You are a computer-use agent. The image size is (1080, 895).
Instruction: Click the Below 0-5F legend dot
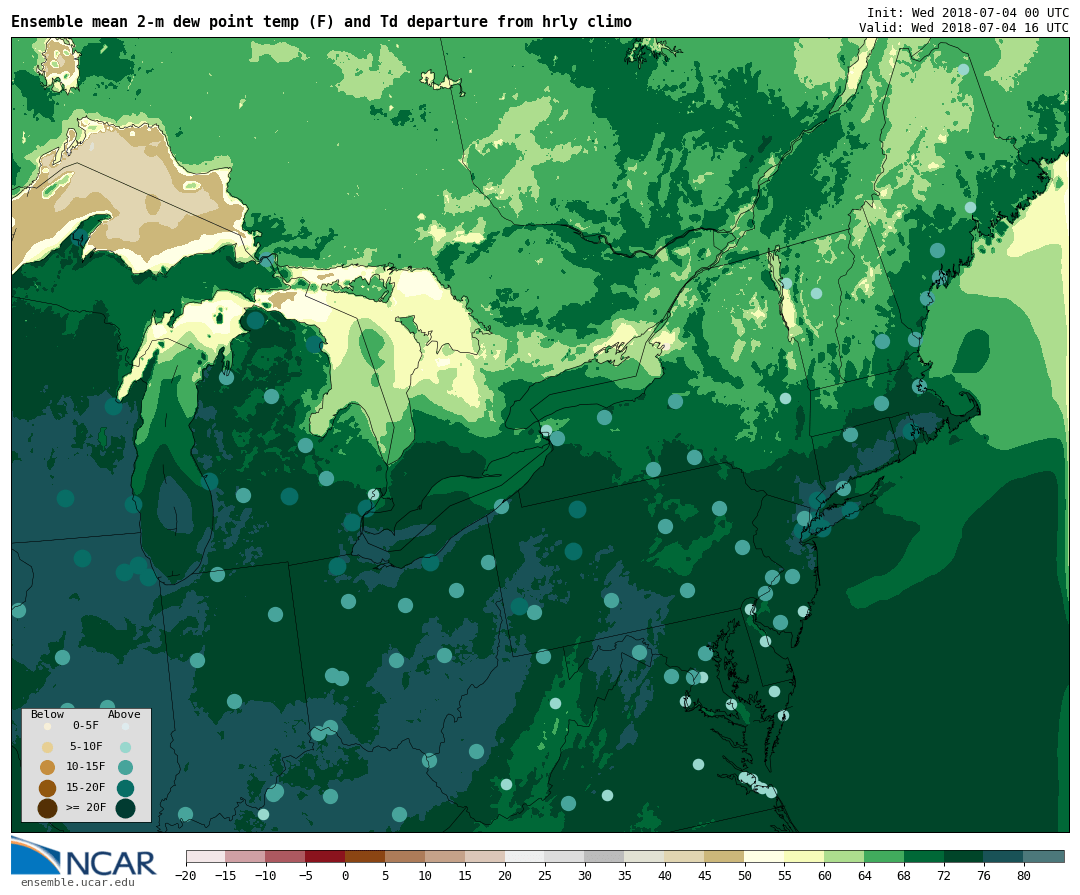pyautogui.click(x=47, y=726)
